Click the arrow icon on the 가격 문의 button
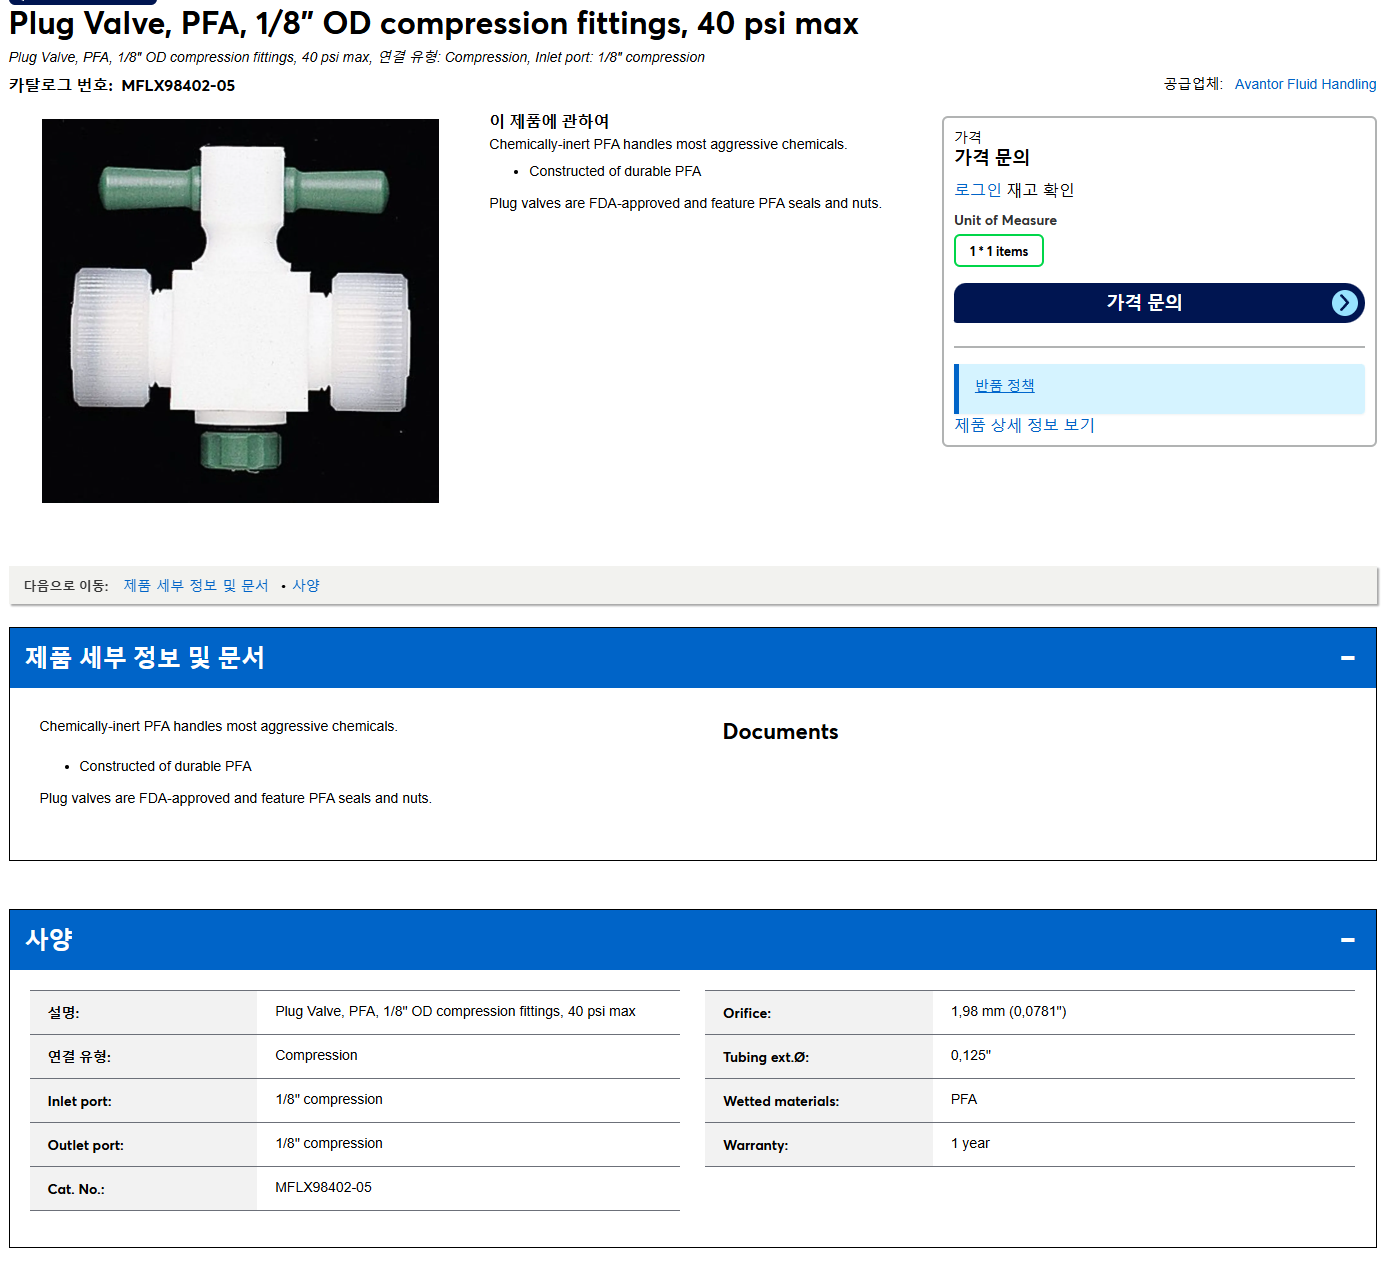Image resolution: width=1384 pixels, height=1268 pixels. 1345,303
